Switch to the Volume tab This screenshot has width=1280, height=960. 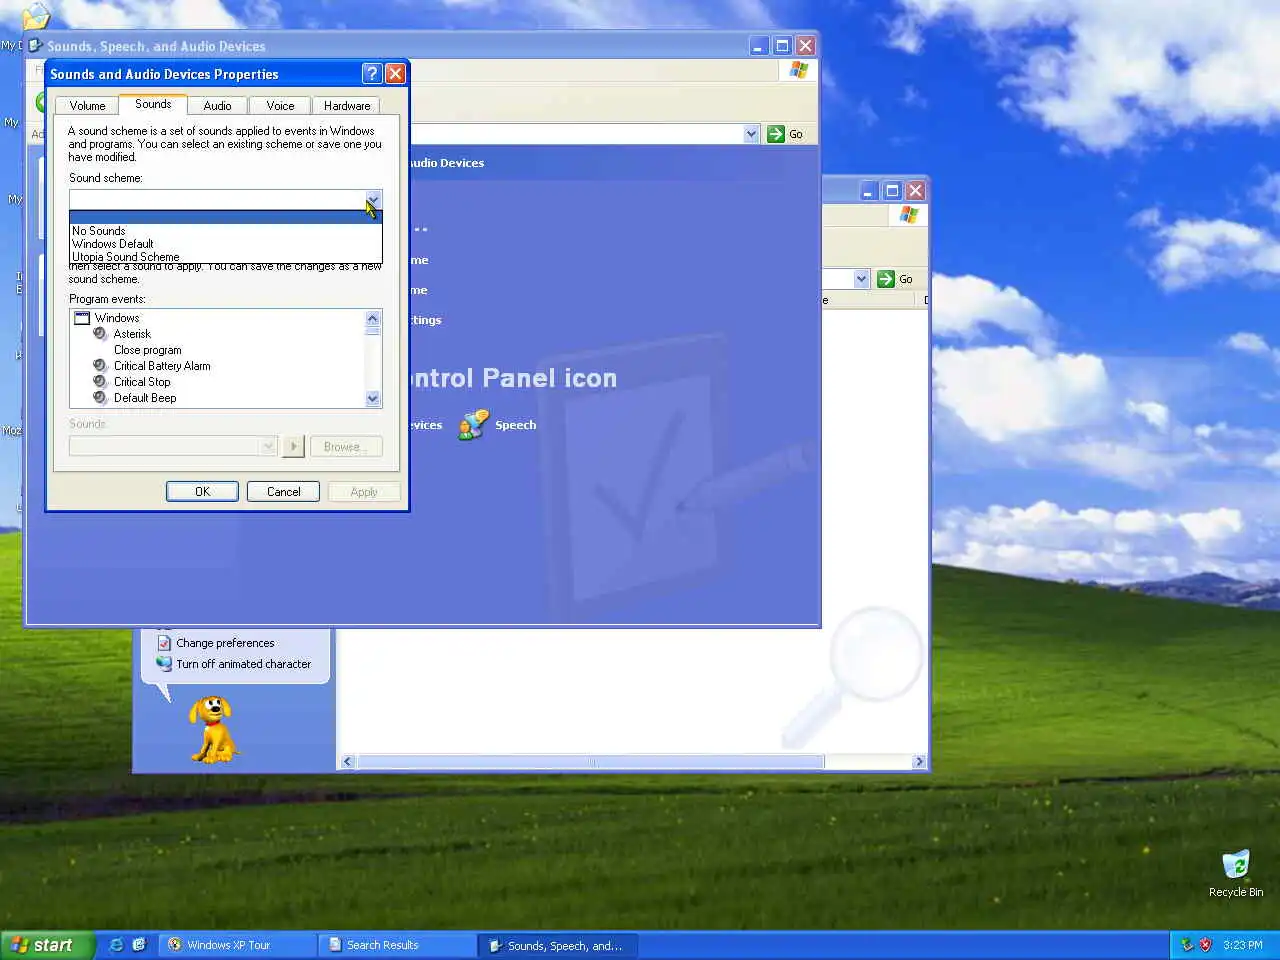[87, 105]
